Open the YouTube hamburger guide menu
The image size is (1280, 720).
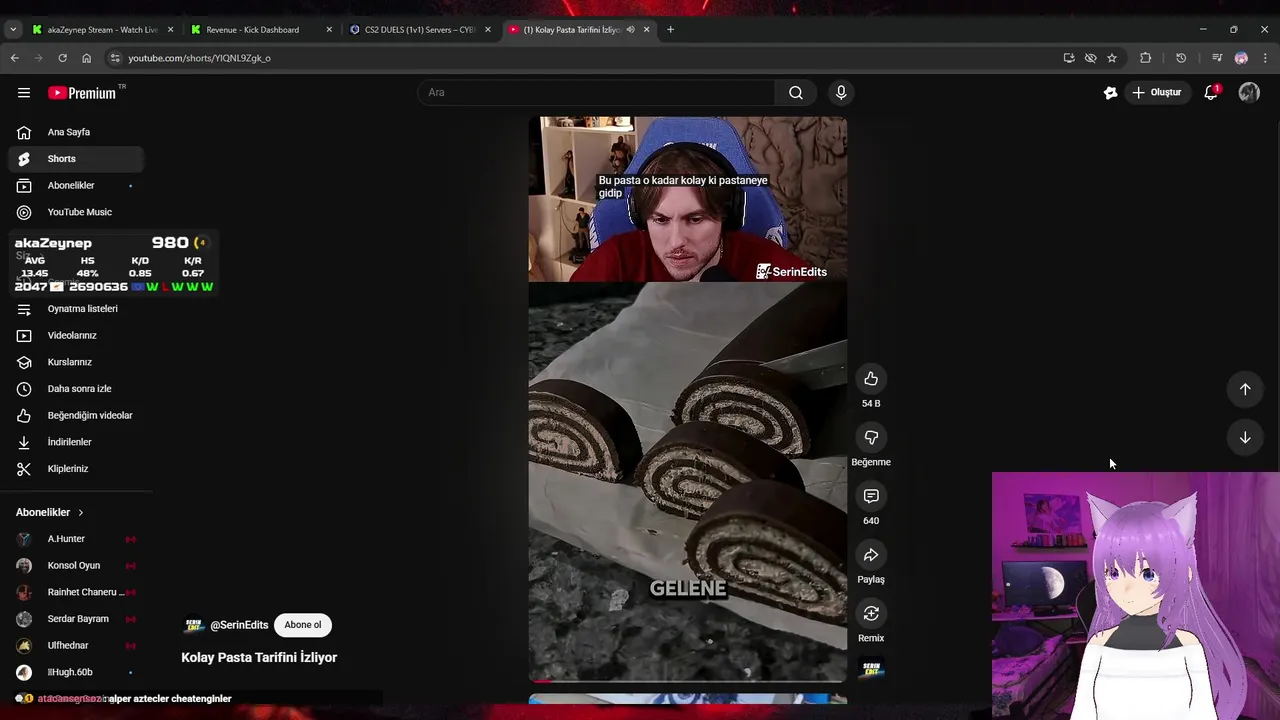click(x=24, y=93)
